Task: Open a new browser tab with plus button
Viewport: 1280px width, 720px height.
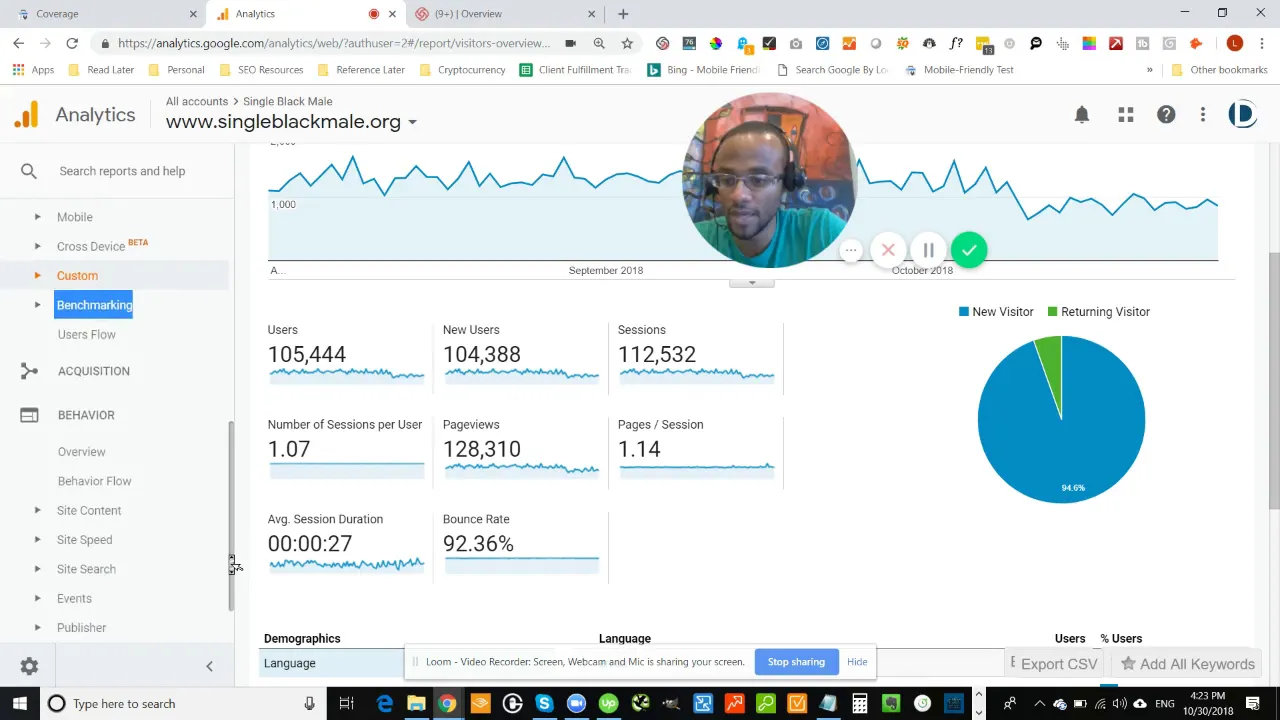Action: 623,14
